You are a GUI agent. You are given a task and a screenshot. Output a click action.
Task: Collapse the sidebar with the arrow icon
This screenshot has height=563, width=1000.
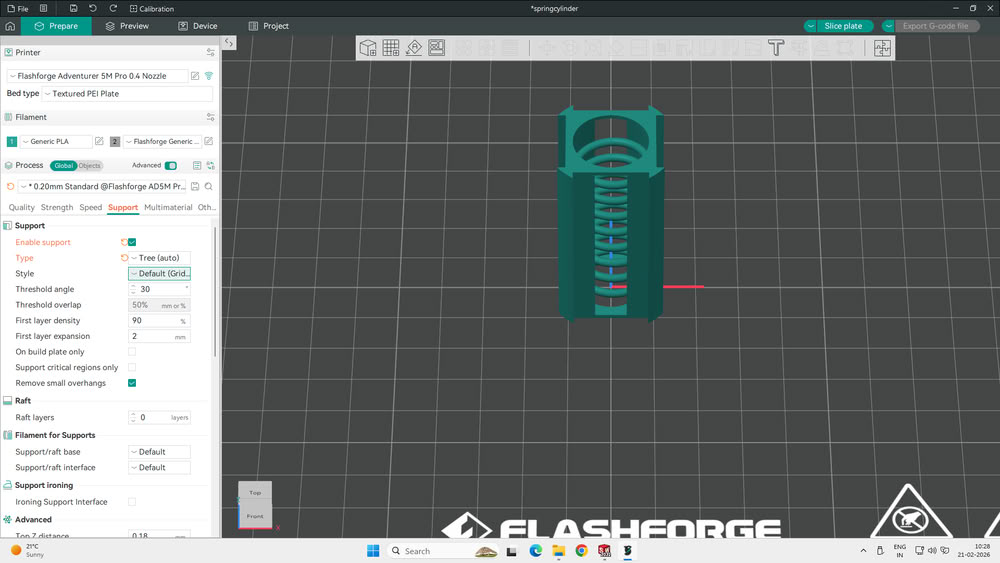(229, 43)
